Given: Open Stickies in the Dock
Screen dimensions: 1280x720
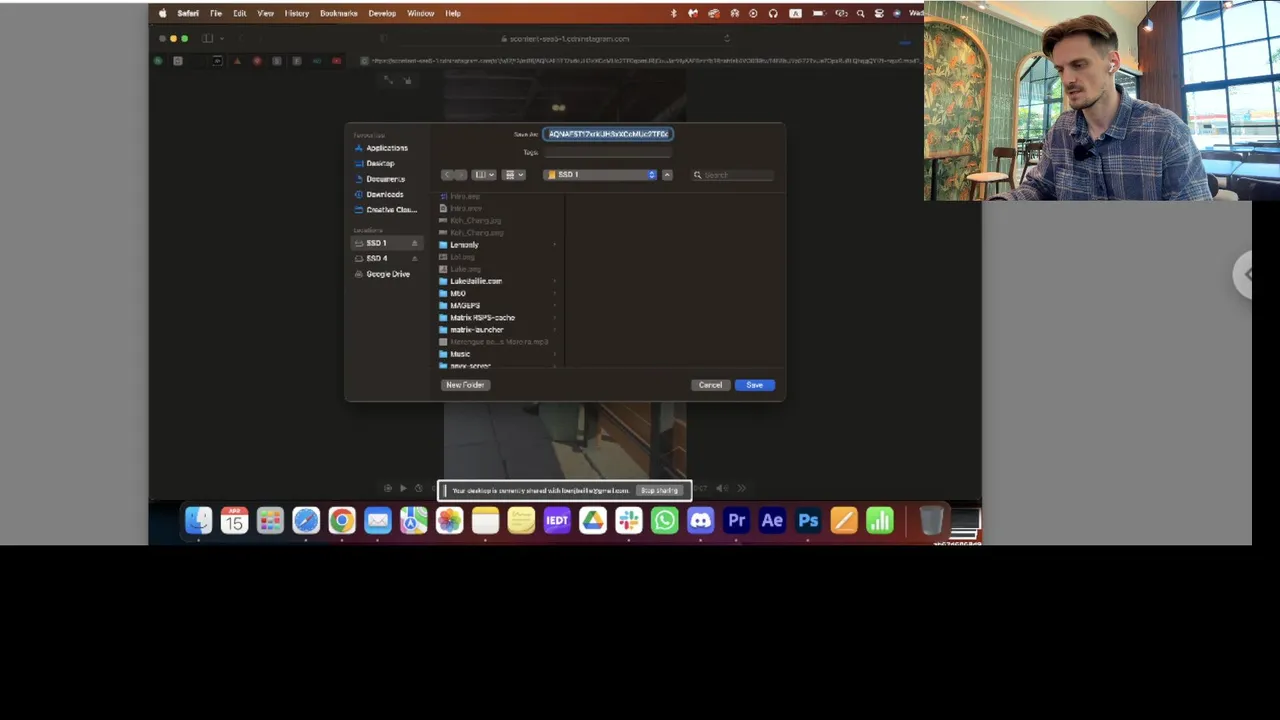Looking at the screenshot, I should [x=521, y=520].
